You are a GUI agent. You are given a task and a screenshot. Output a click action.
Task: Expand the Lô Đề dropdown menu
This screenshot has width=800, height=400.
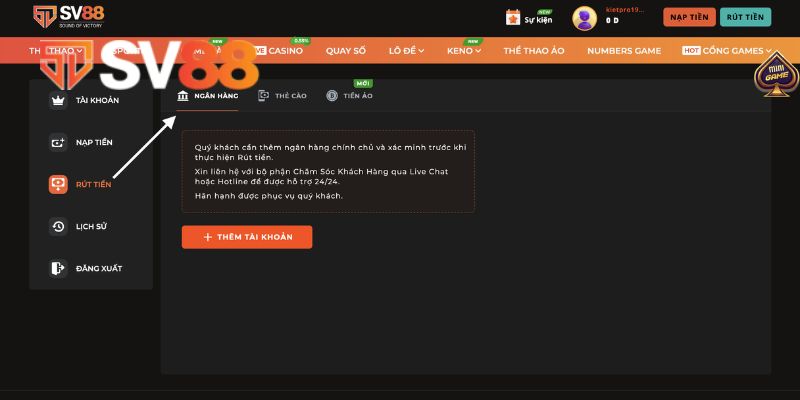click(406, 51)
